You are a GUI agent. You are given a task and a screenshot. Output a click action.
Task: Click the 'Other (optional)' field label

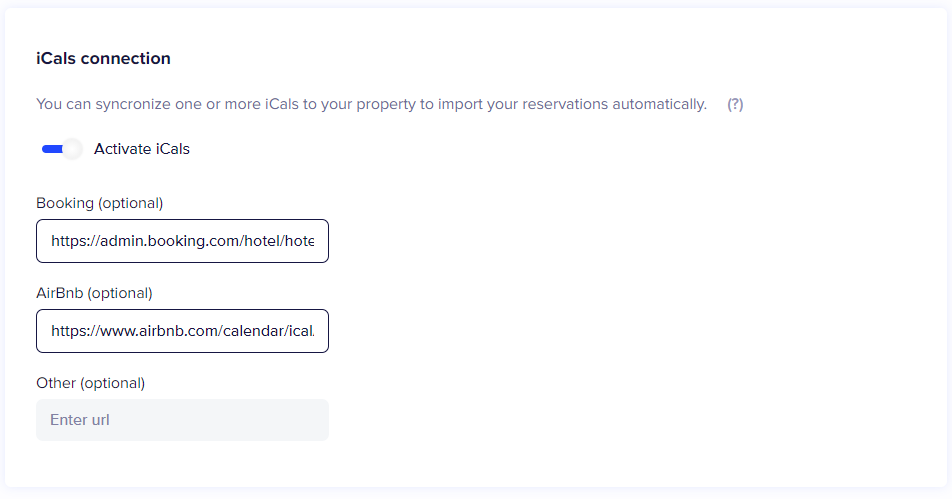coord(90,383)
